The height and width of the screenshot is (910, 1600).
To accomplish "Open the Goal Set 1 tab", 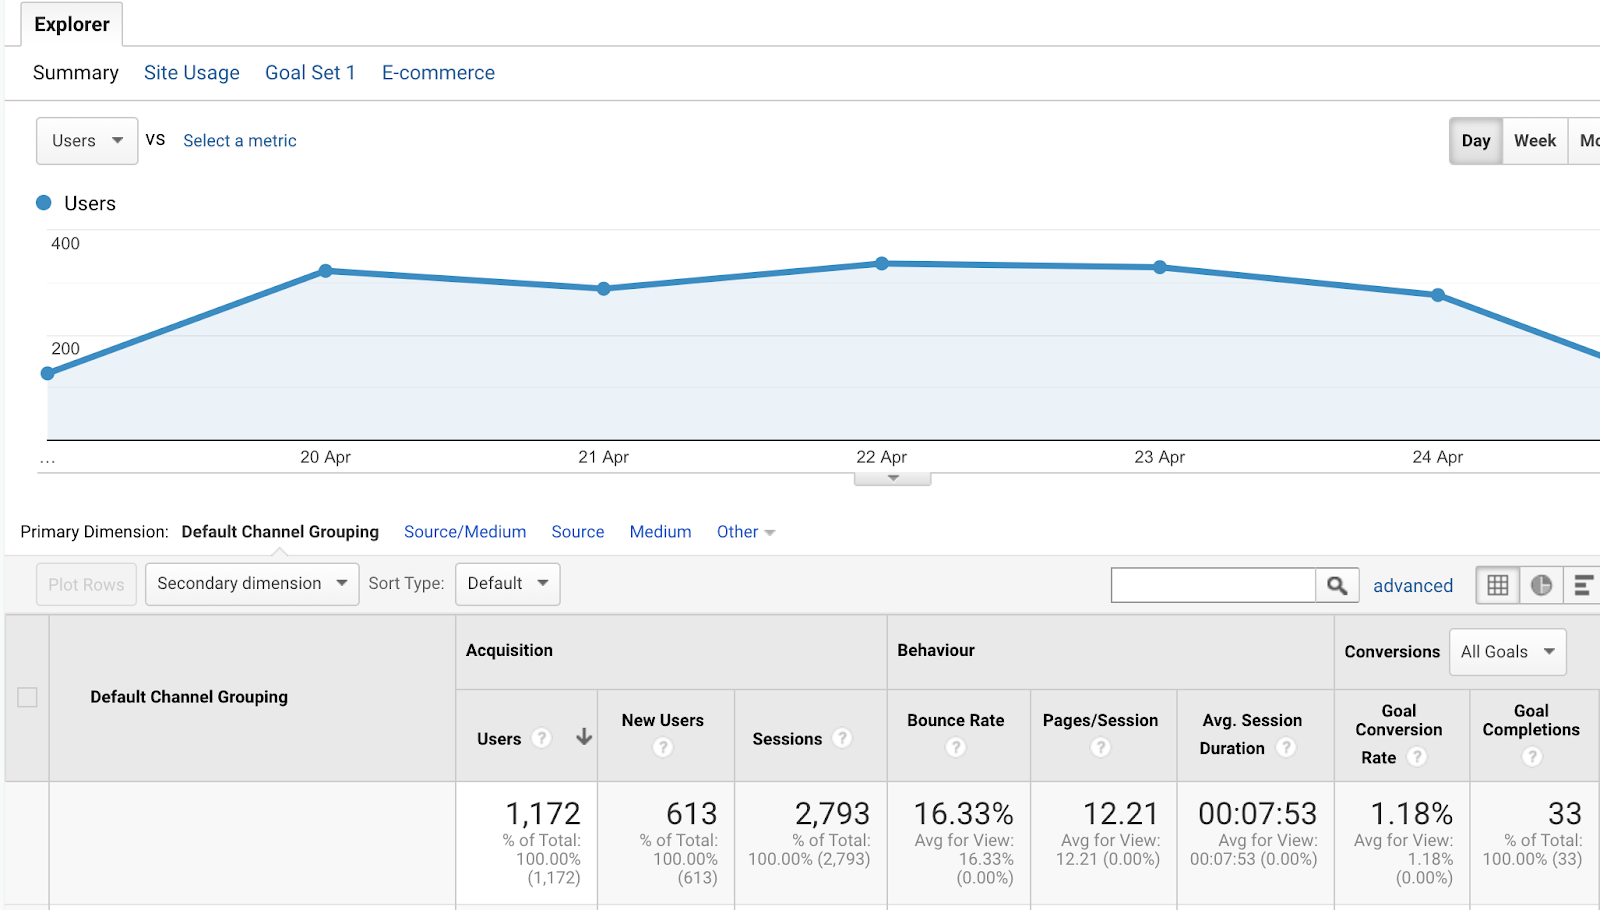I will pos(310,73).
